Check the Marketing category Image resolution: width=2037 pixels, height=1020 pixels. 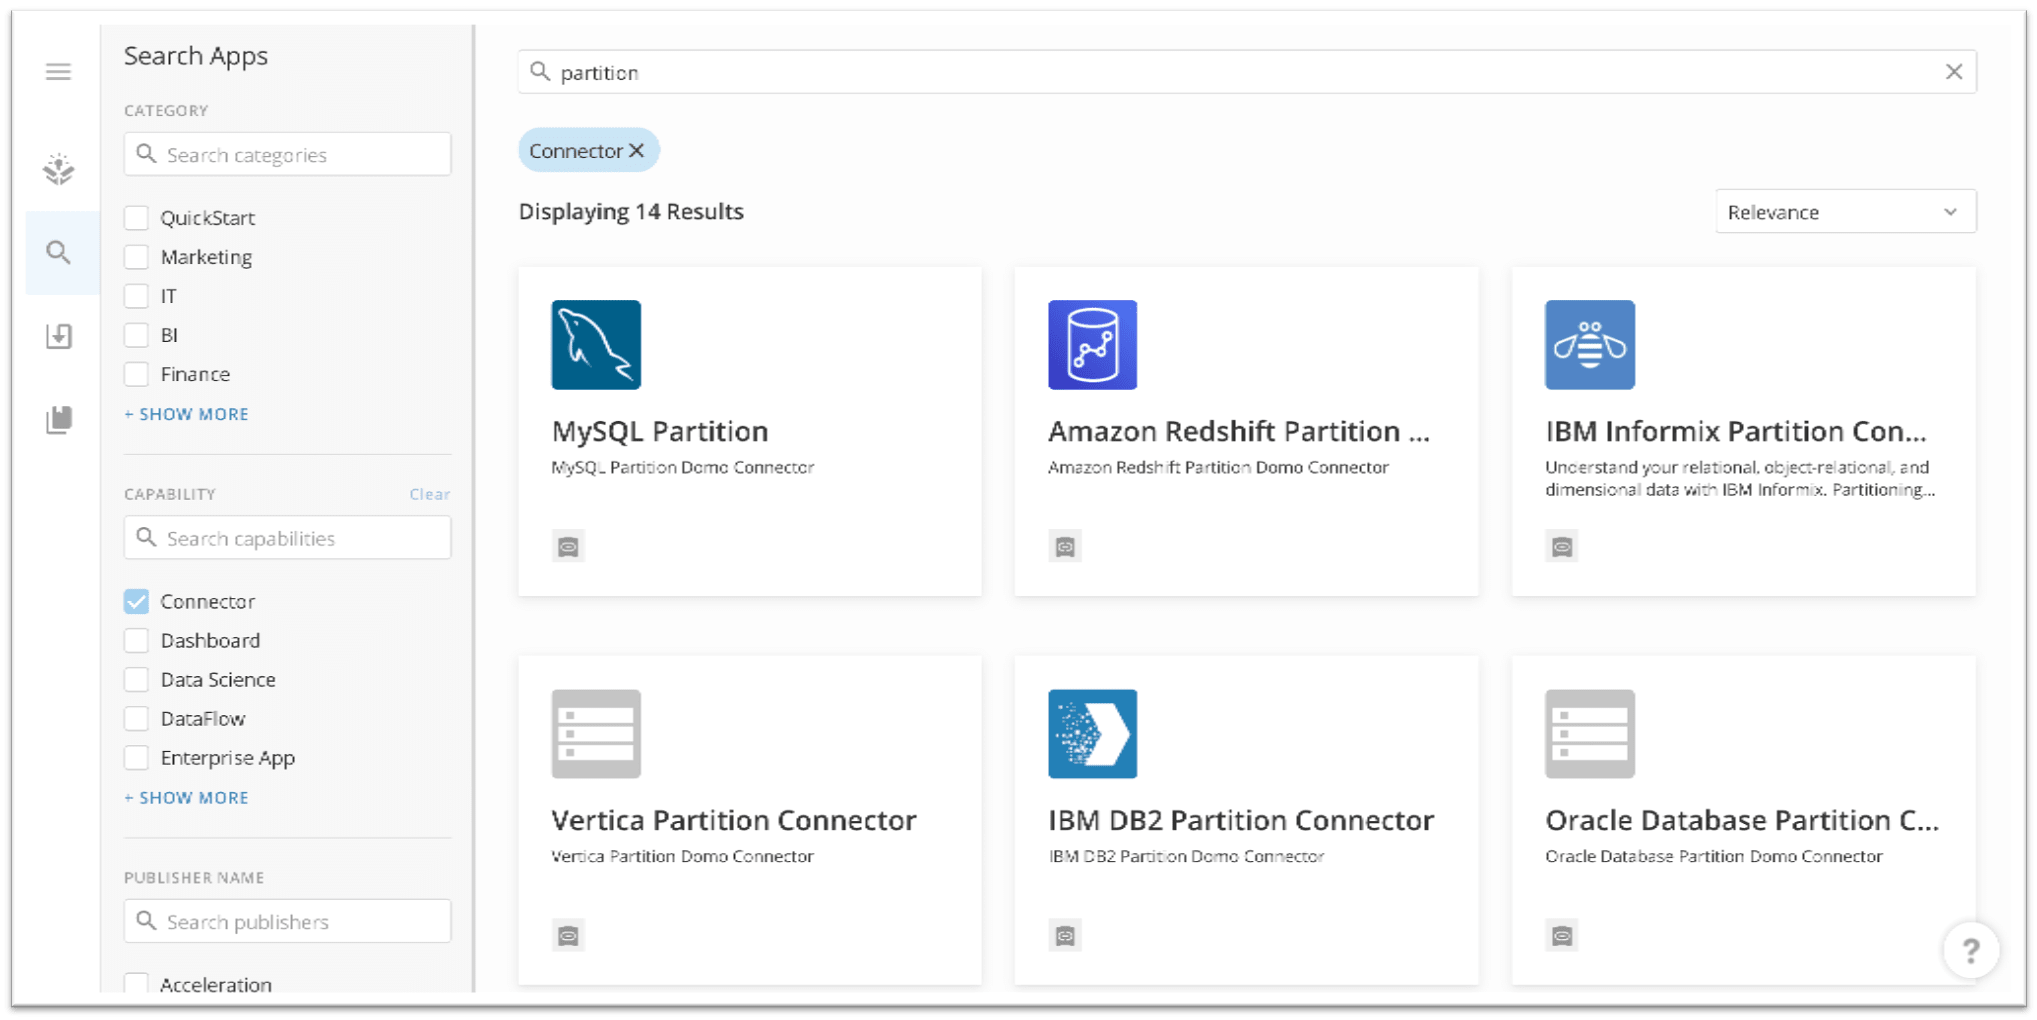coord(136,257)
